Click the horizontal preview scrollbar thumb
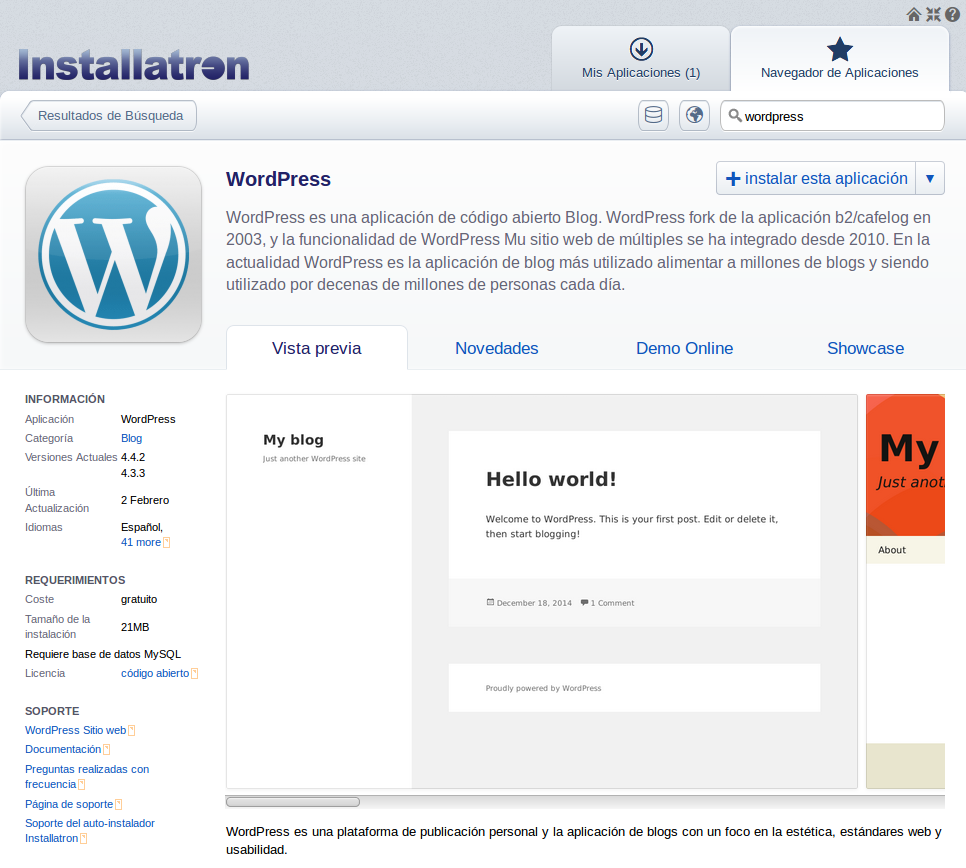966x868 pixels. [x=293, y=801]
